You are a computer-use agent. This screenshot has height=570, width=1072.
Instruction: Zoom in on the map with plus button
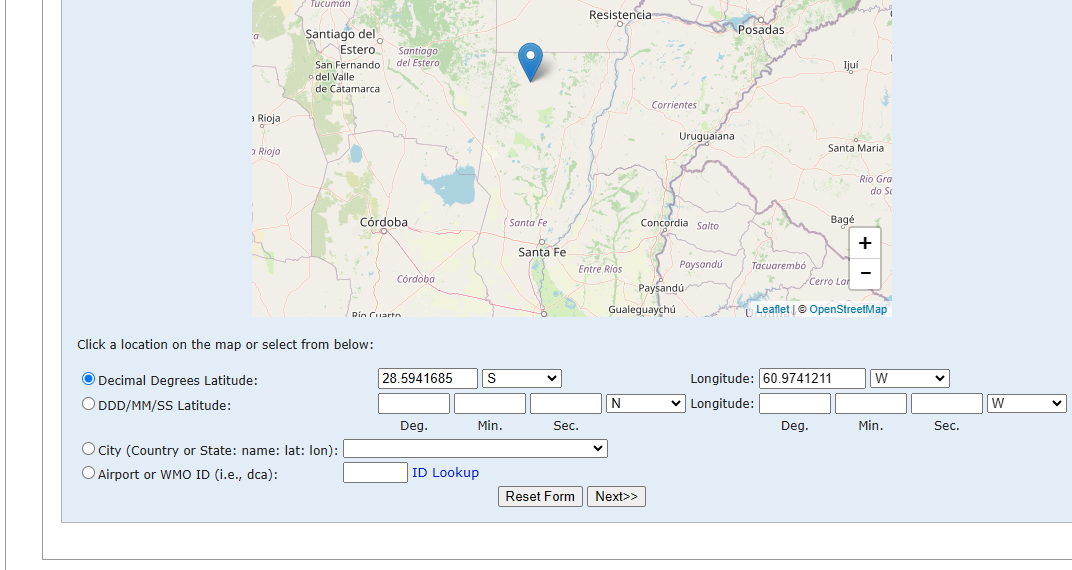click(x=865, y=243)
